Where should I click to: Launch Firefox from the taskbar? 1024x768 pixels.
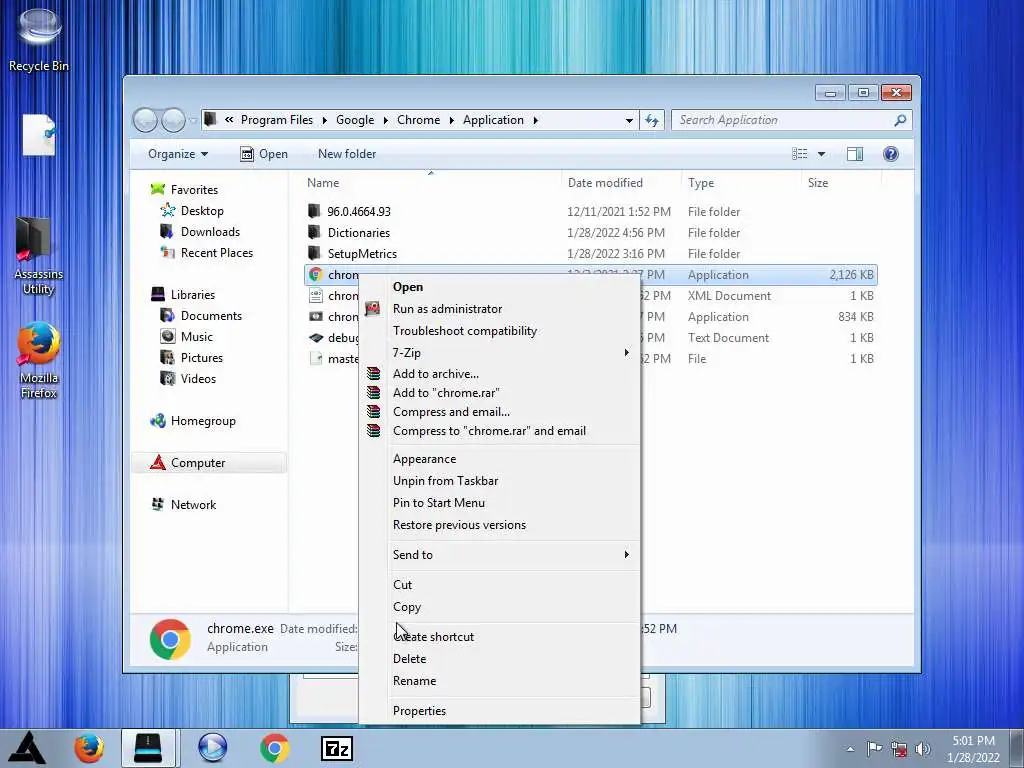(x=89, y=748)
